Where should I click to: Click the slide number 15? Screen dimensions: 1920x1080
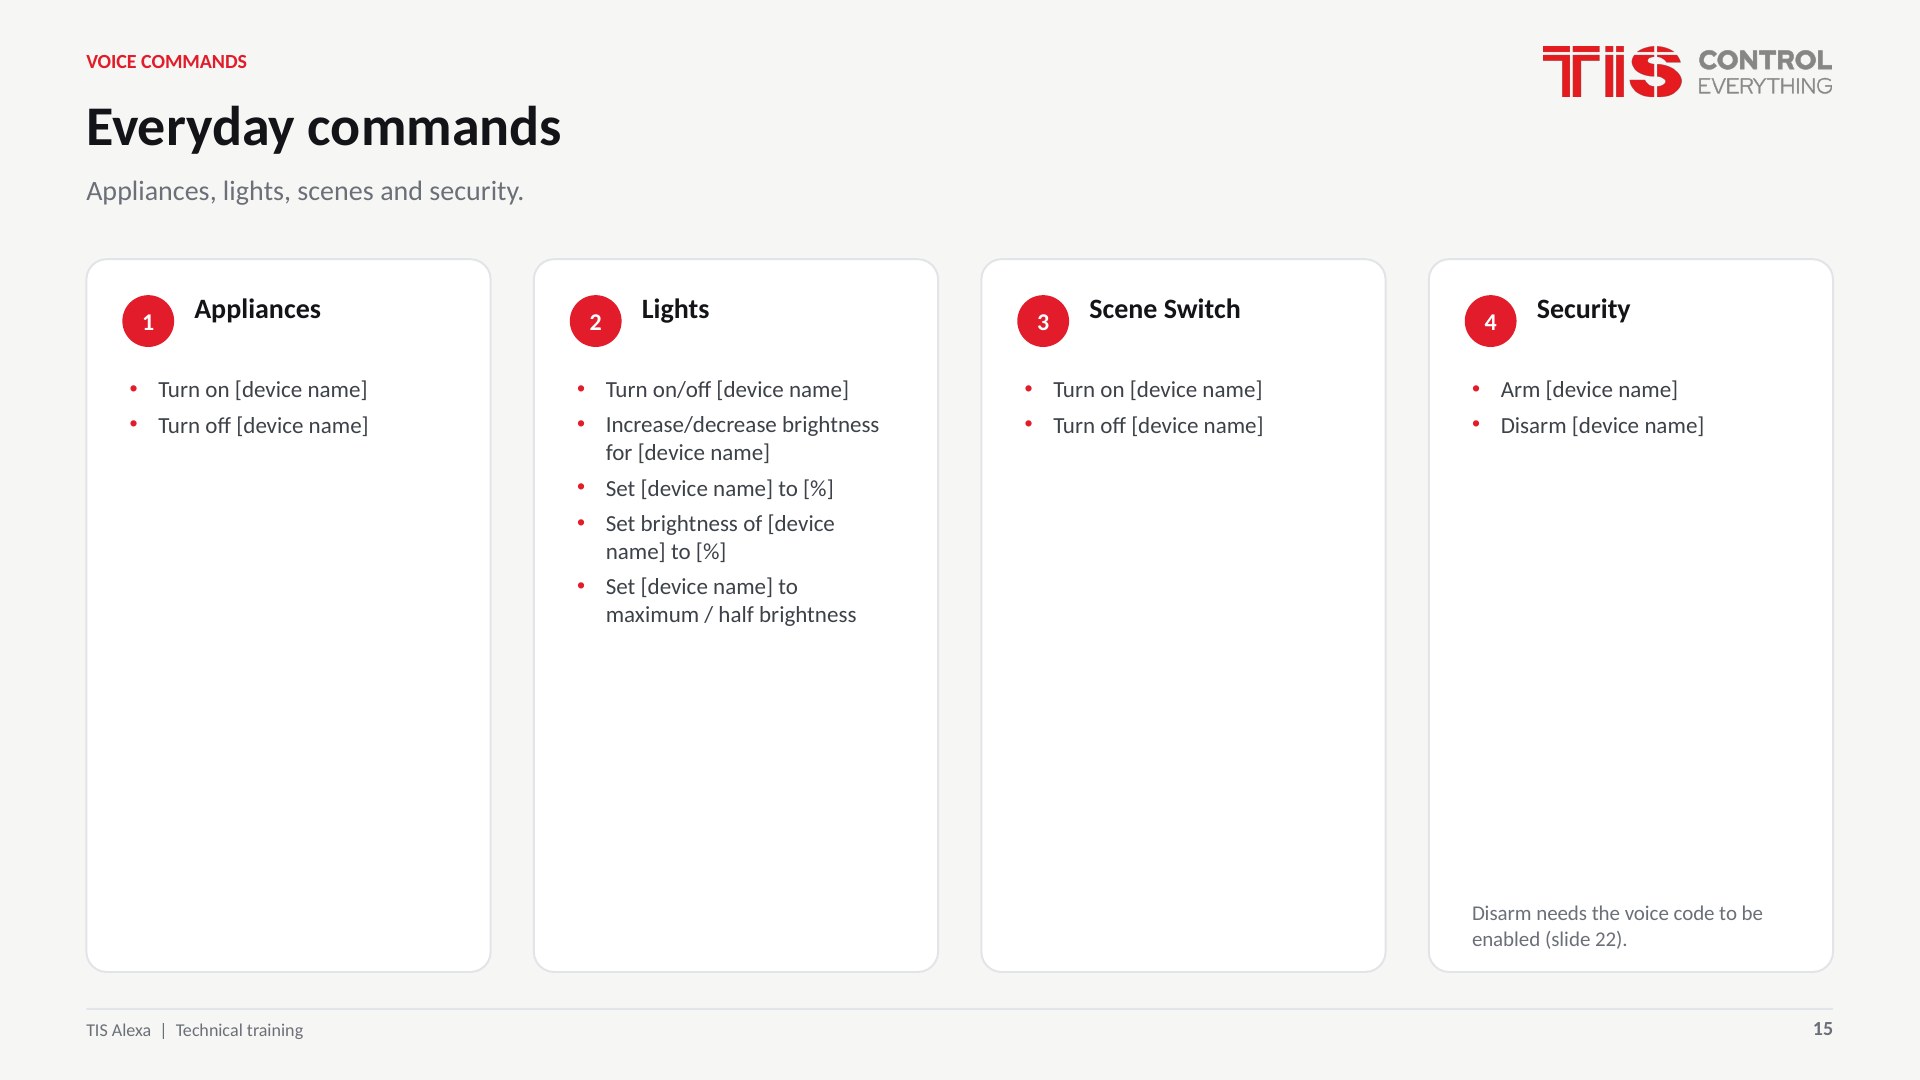pyautogui.click(x=1822, y=1029)
